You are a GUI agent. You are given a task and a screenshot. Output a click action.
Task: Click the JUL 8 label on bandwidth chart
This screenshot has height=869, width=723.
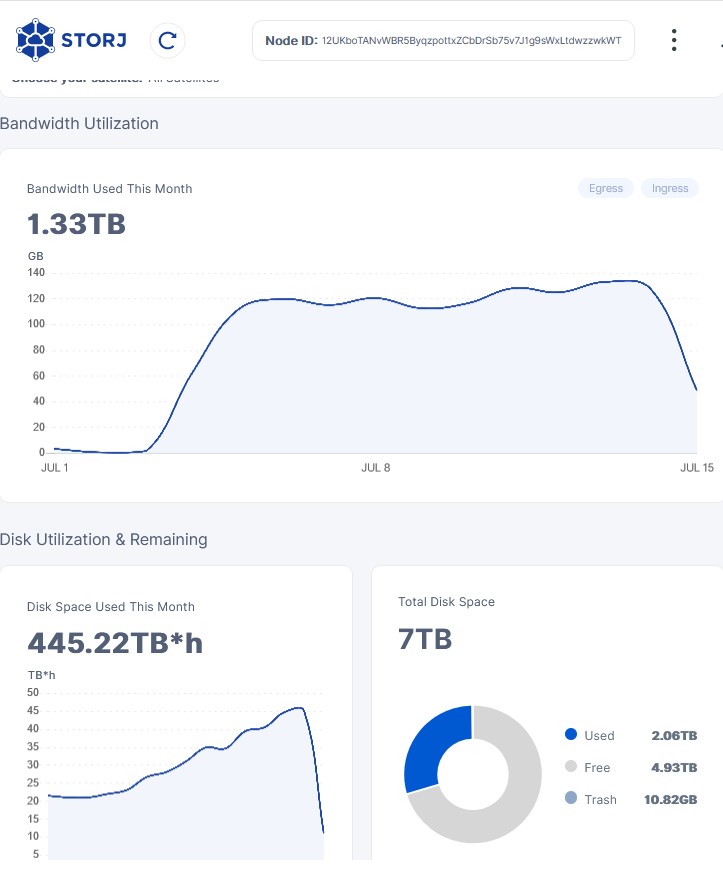tap(375, 468)
